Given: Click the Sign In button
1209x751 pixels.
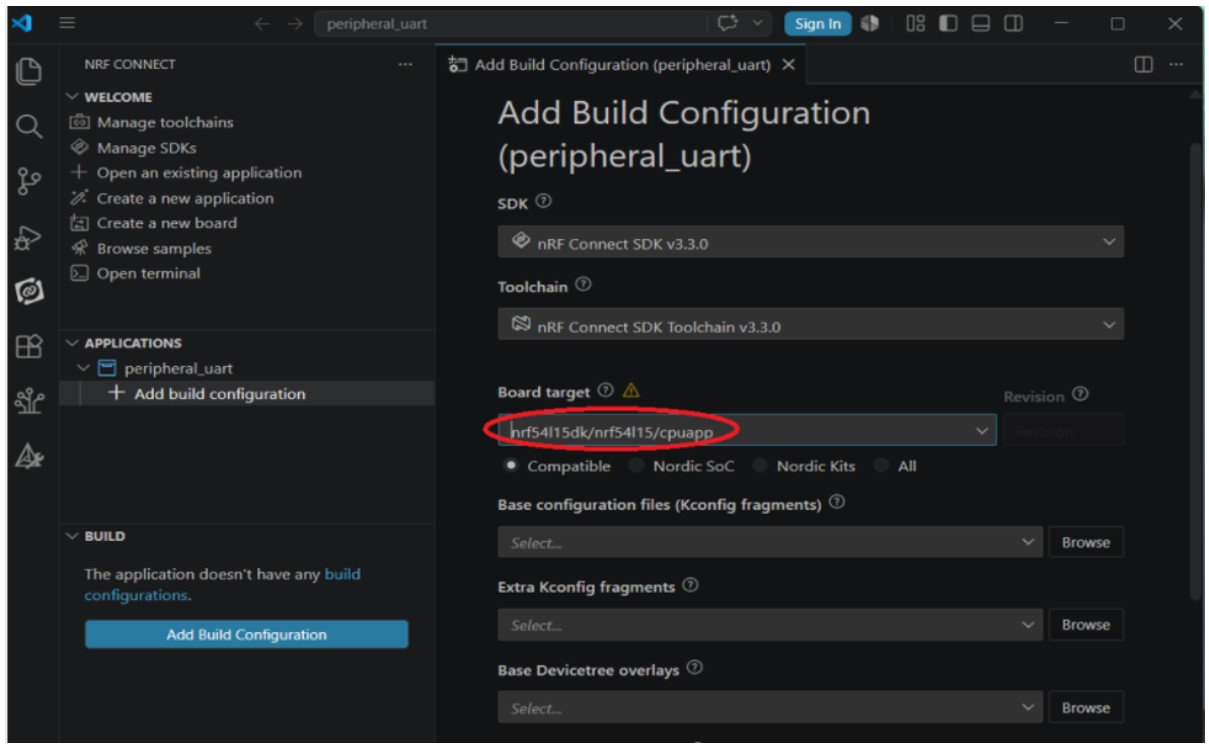Looking at the screenshot, I should (818, 23).
